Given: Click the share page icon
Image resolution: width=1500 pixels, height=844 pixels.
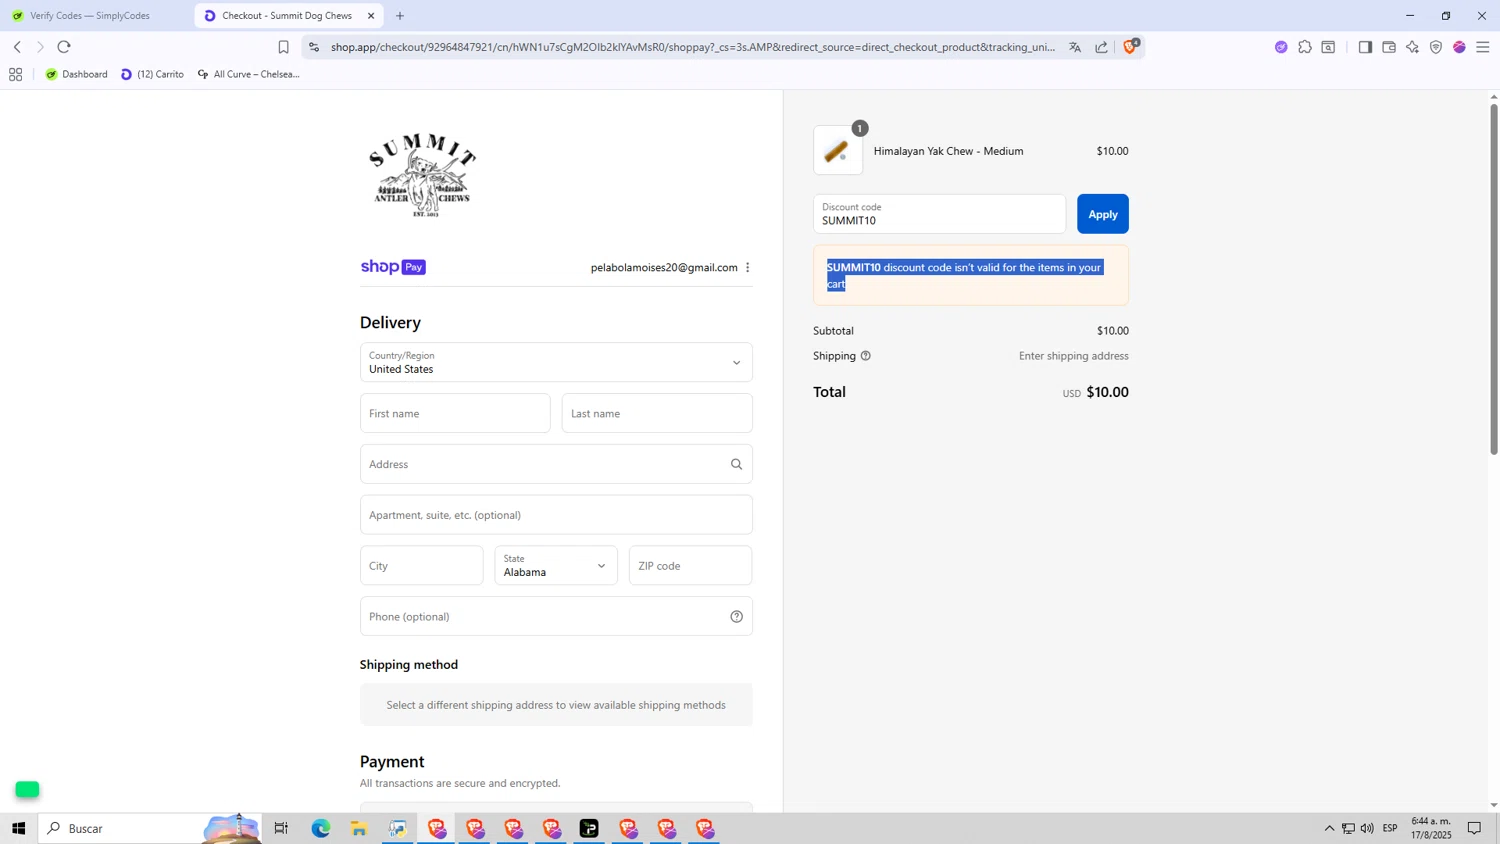Looking at the screenshot, I should click(1101, 47).
